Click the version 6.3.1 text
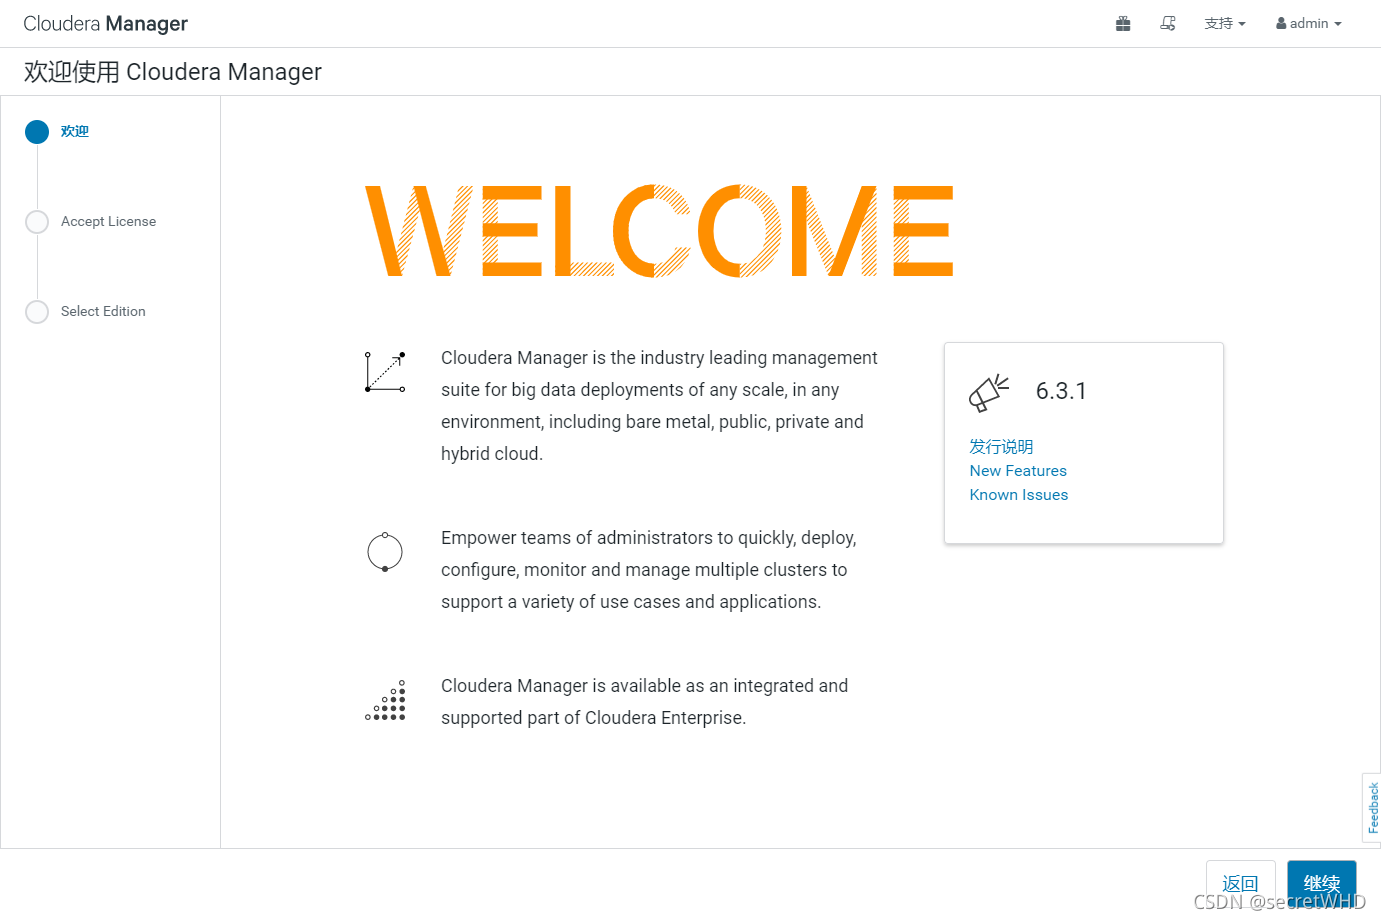Screen dimensions: 1381x920 (1061, 391)
